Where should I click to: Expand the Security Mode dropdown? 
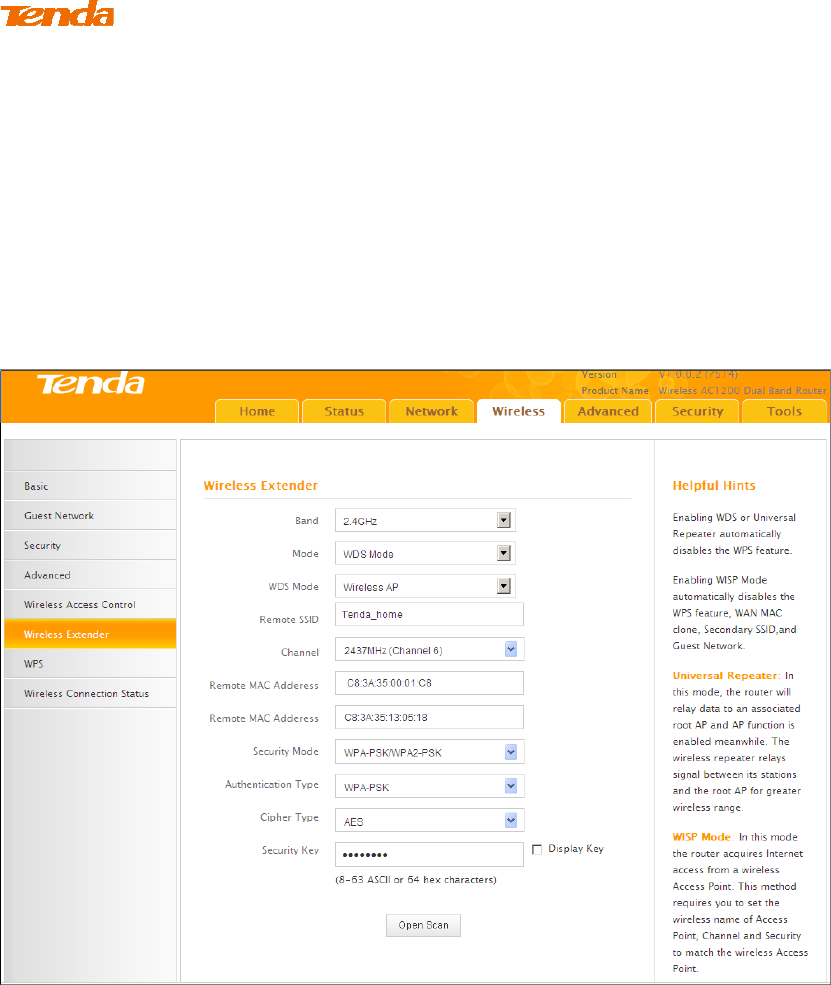pos(430,752)
